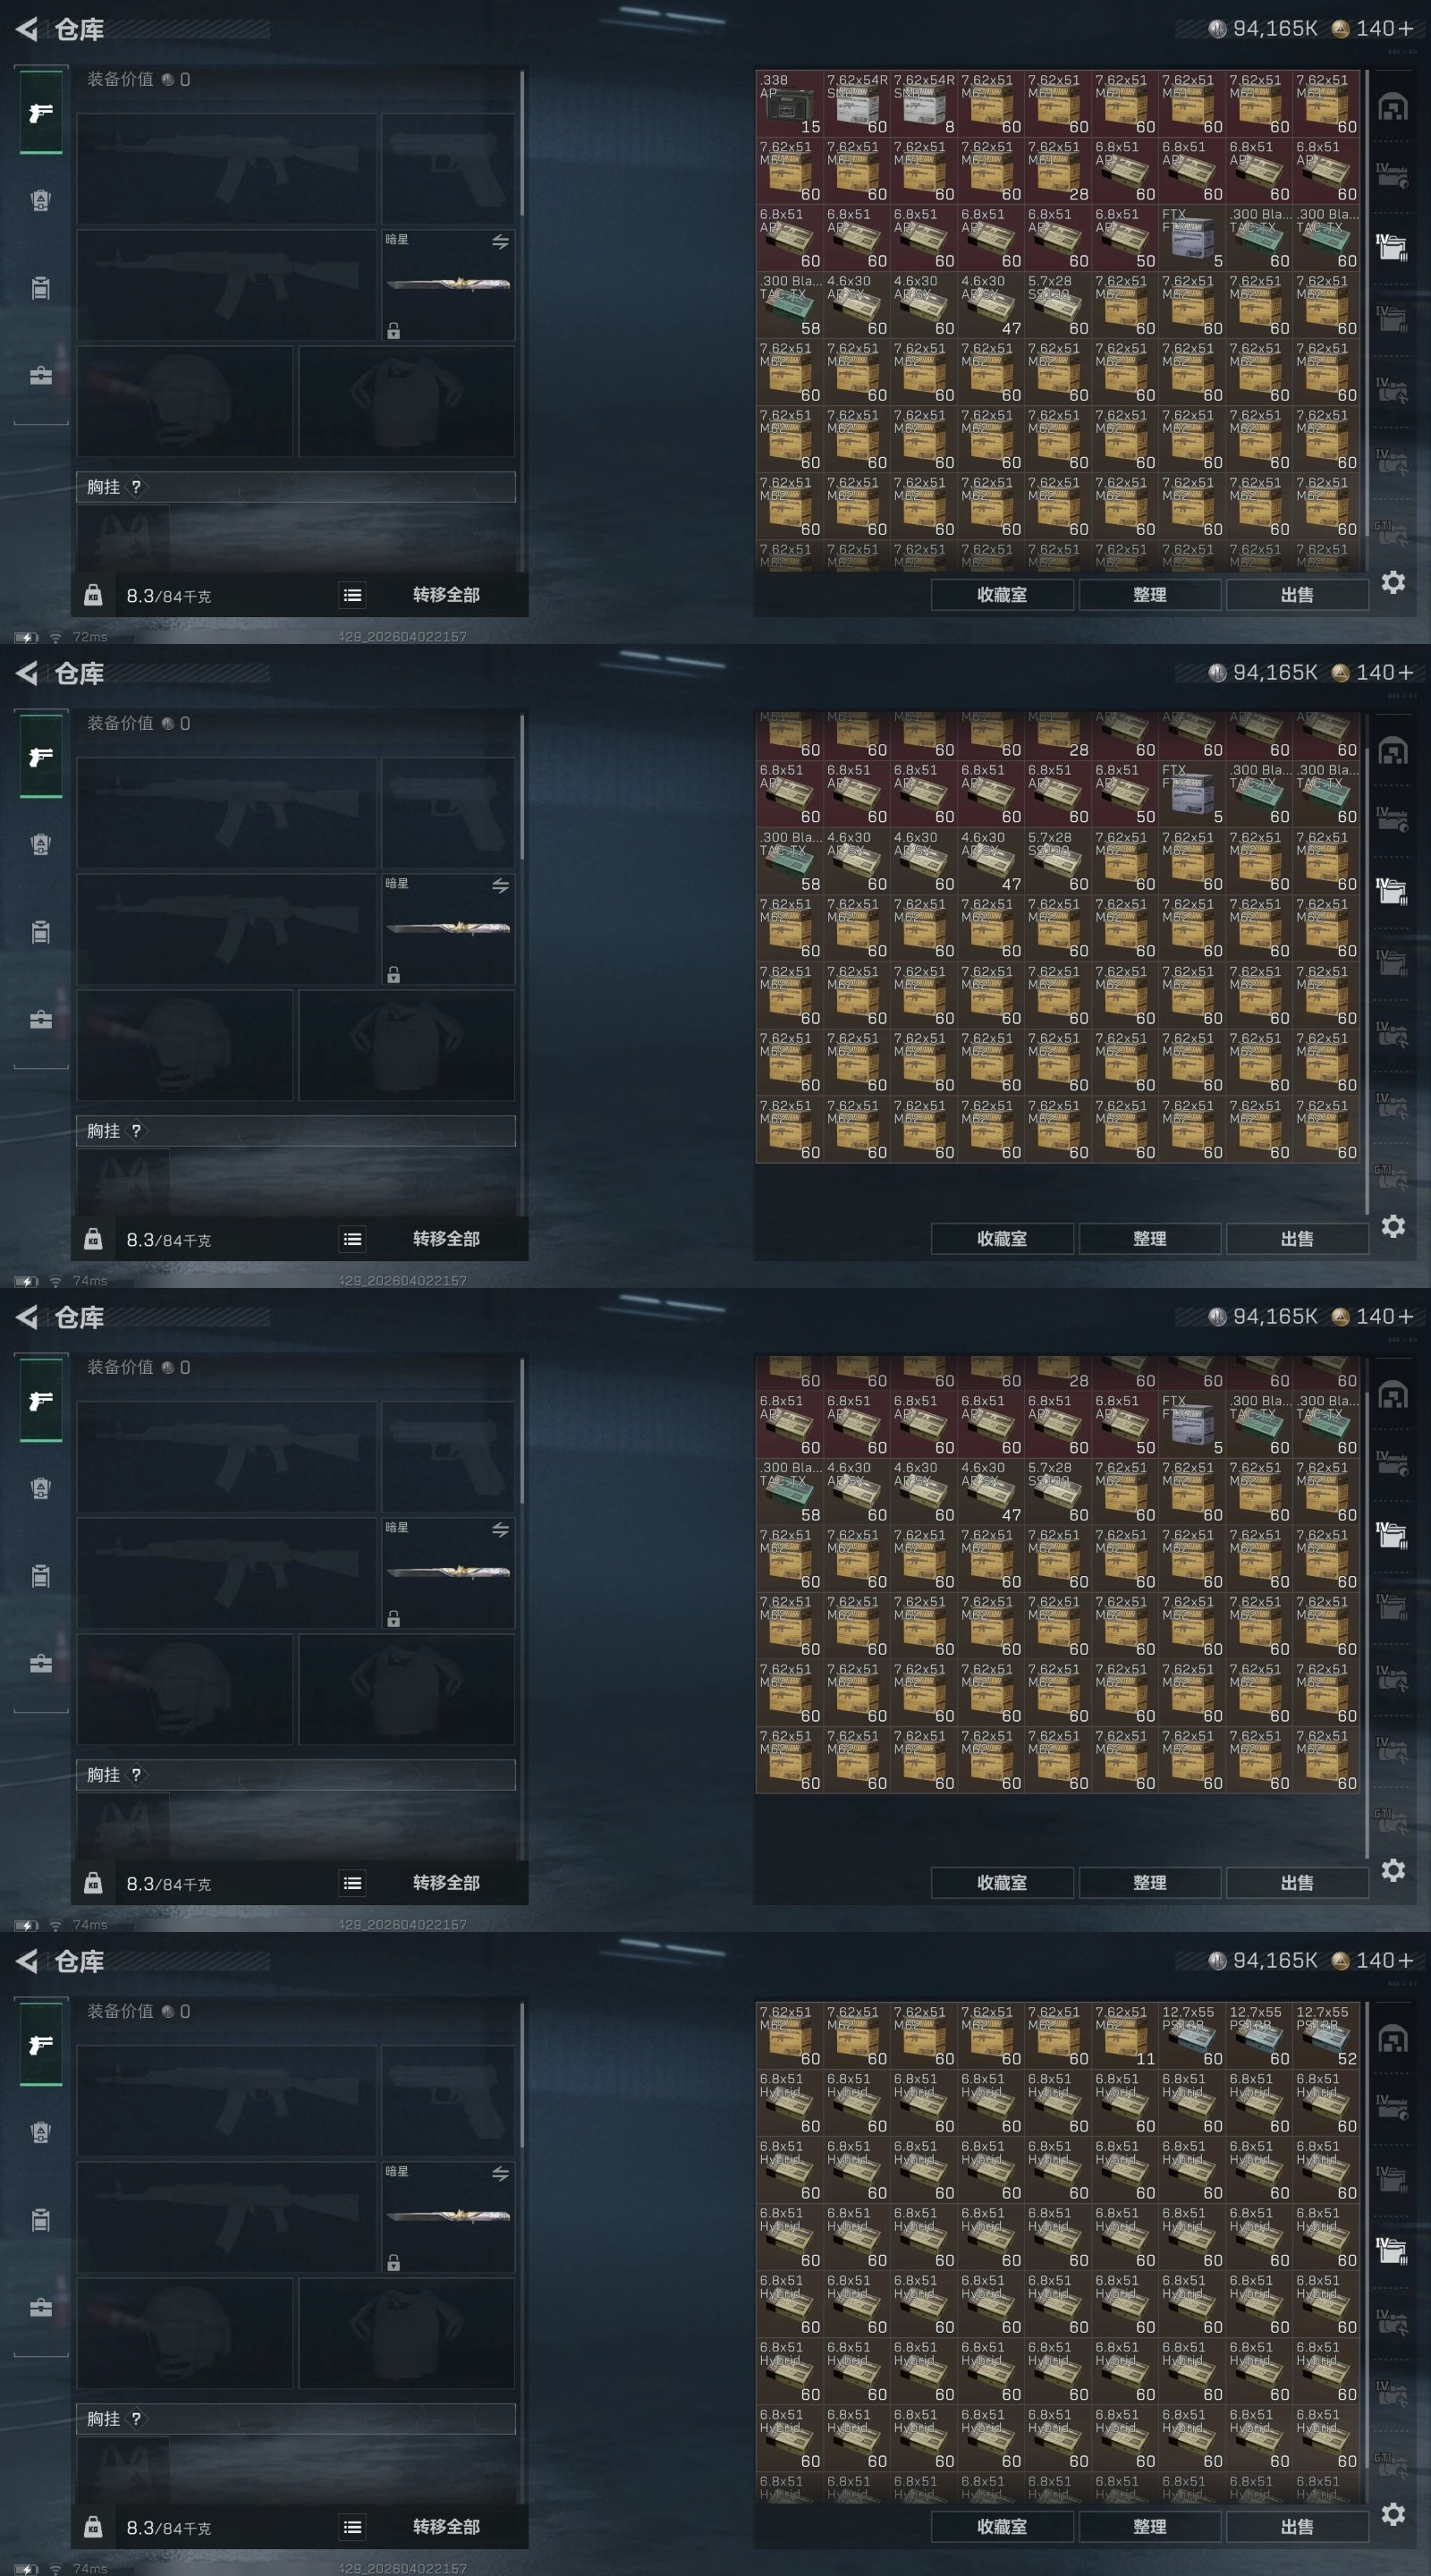Select the 7.62x51 M62 stack of 11
Screen dimensions: 1431x2576
[x=1125, y=2035]
